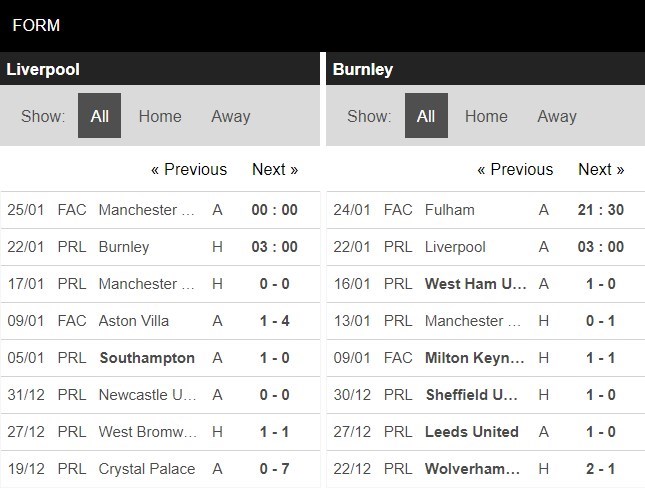
Task: Open Newcastle United 0 - 0 result
Action: [160, 395]
